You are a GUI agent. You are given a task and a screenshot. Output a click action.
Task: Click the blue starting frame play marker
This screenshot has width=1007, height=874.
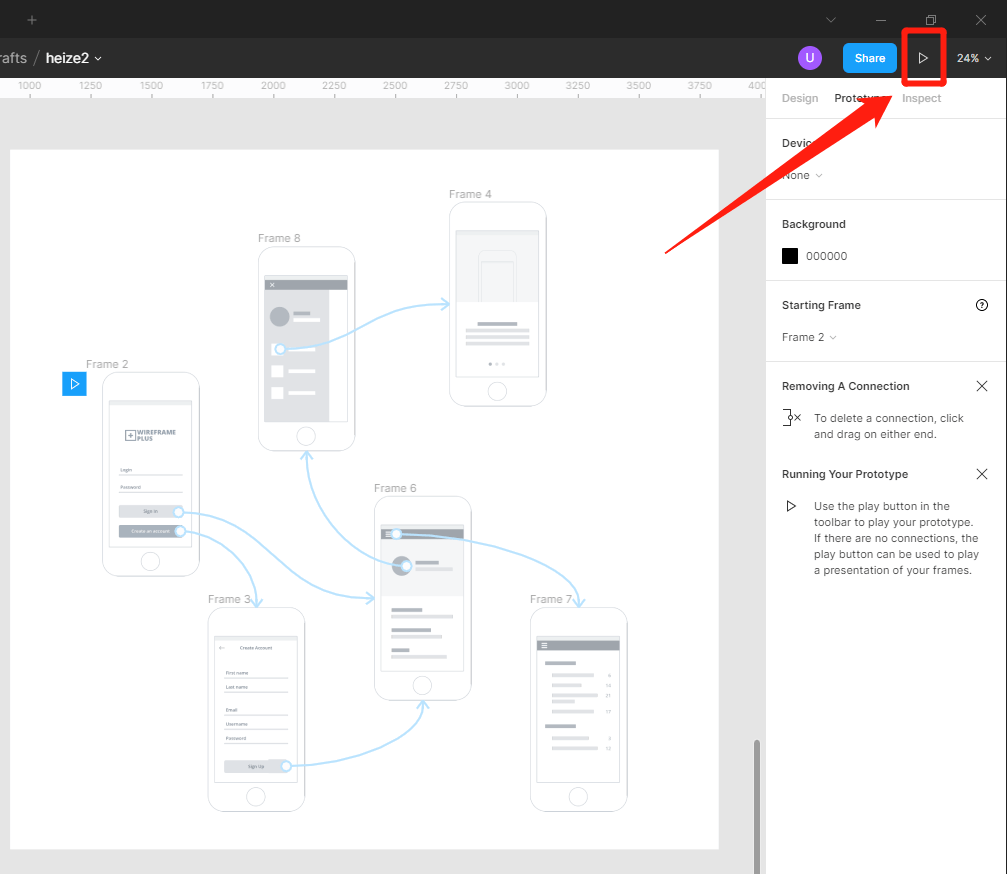tap(74, 384)
